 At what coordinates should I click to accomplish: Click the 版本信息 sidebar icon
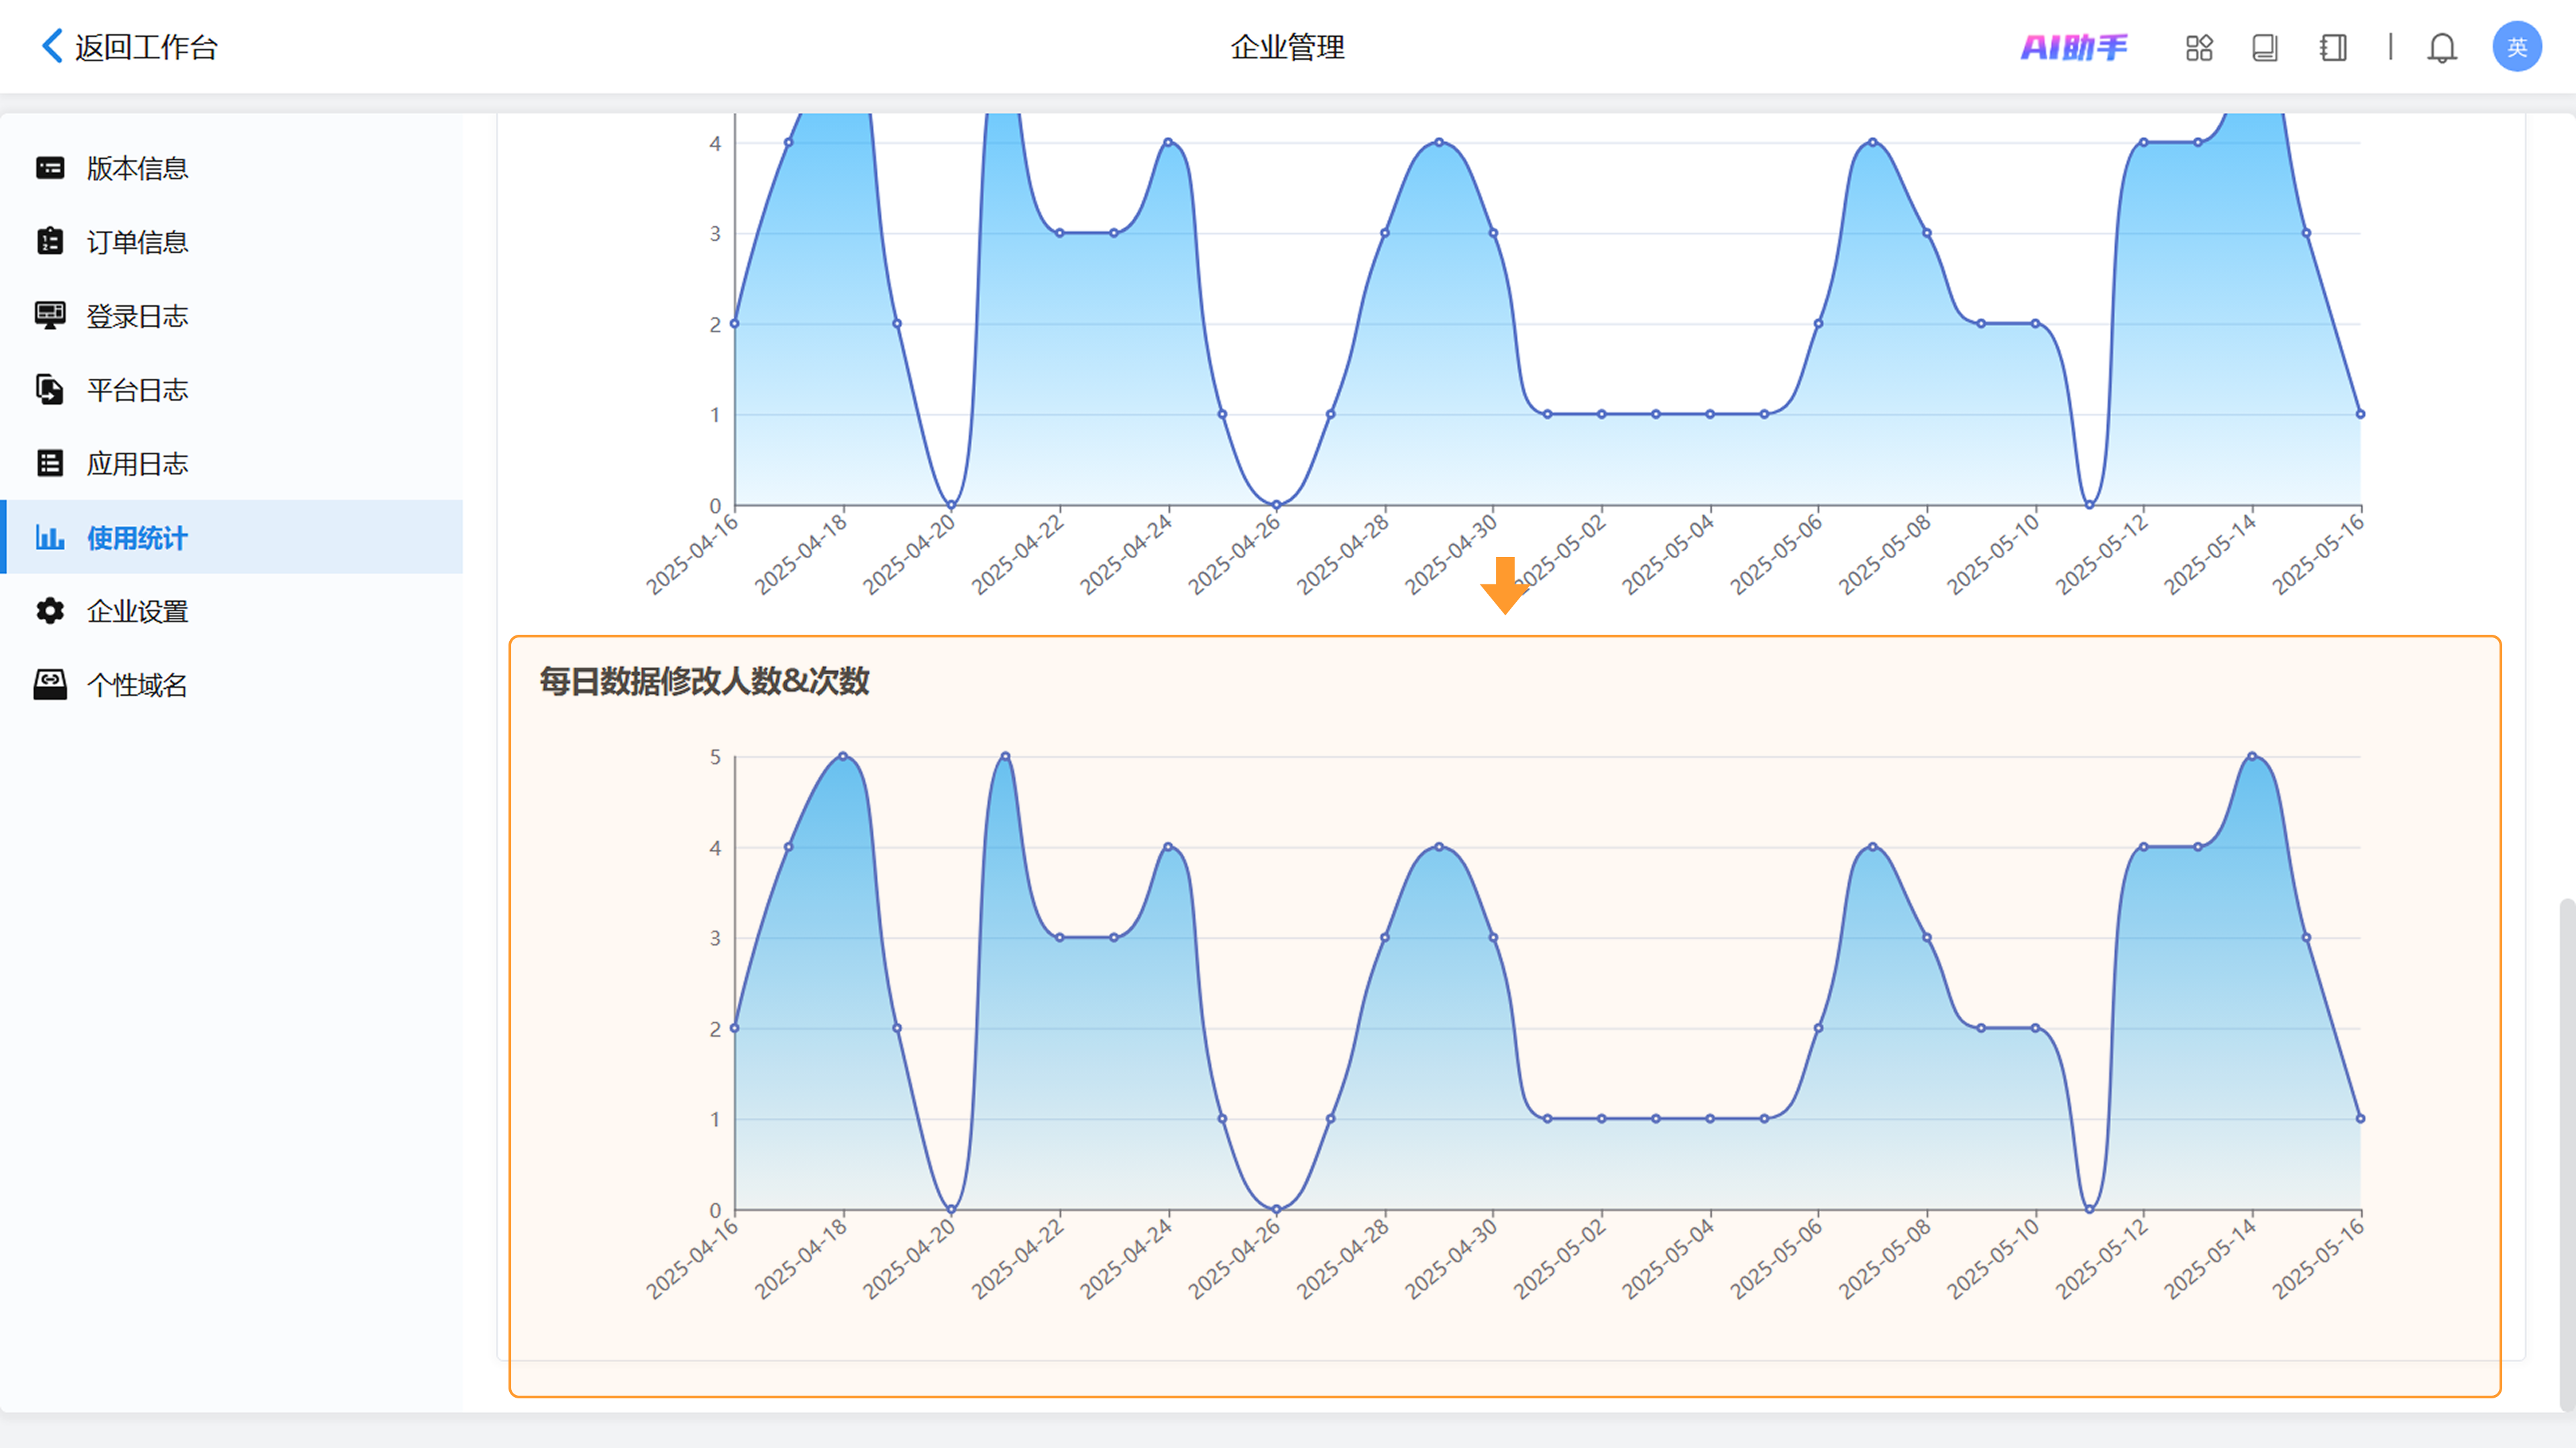click(50, 168)
